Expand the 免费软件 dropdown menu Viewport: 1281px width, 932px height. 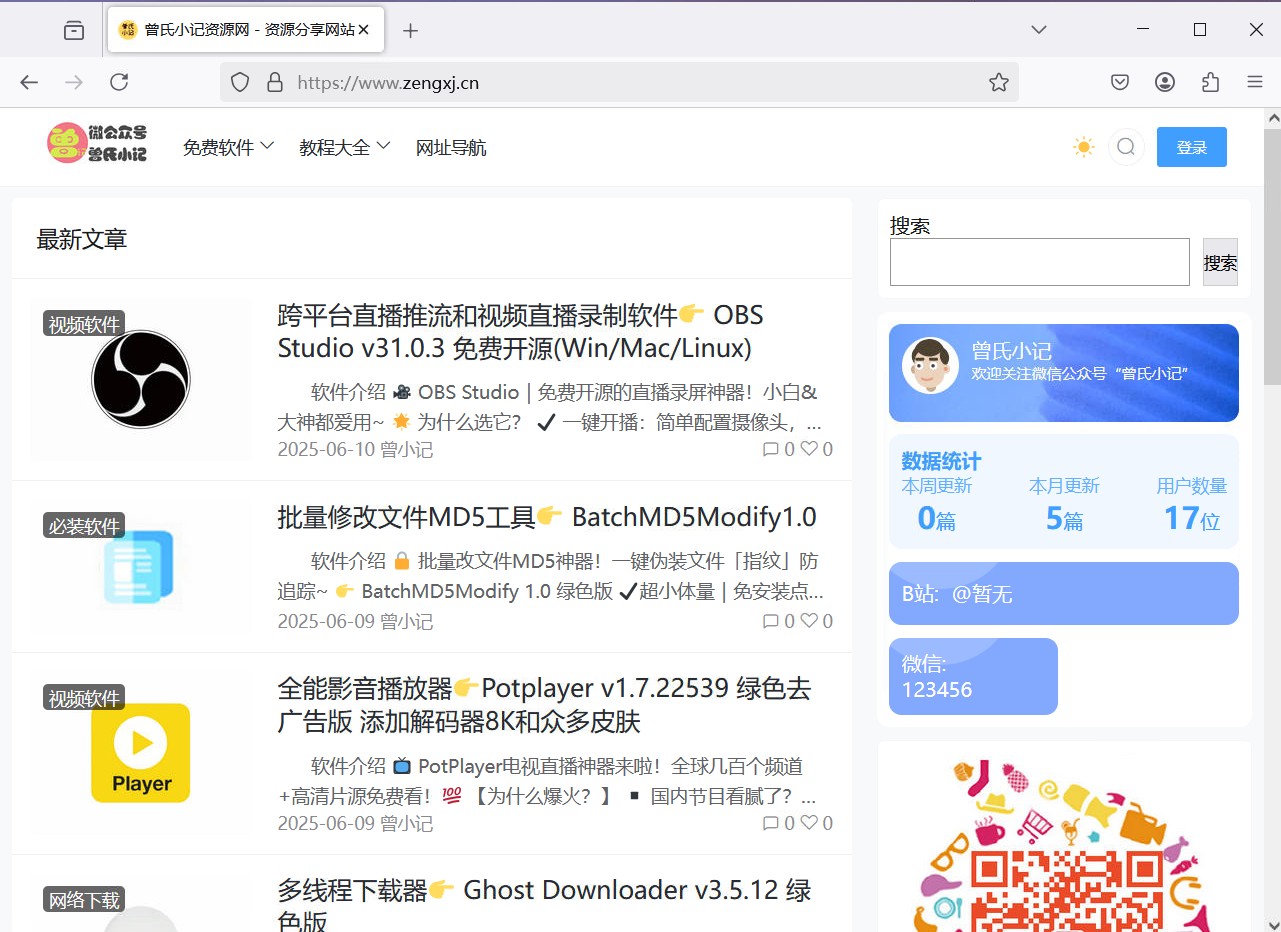[228, 147]
